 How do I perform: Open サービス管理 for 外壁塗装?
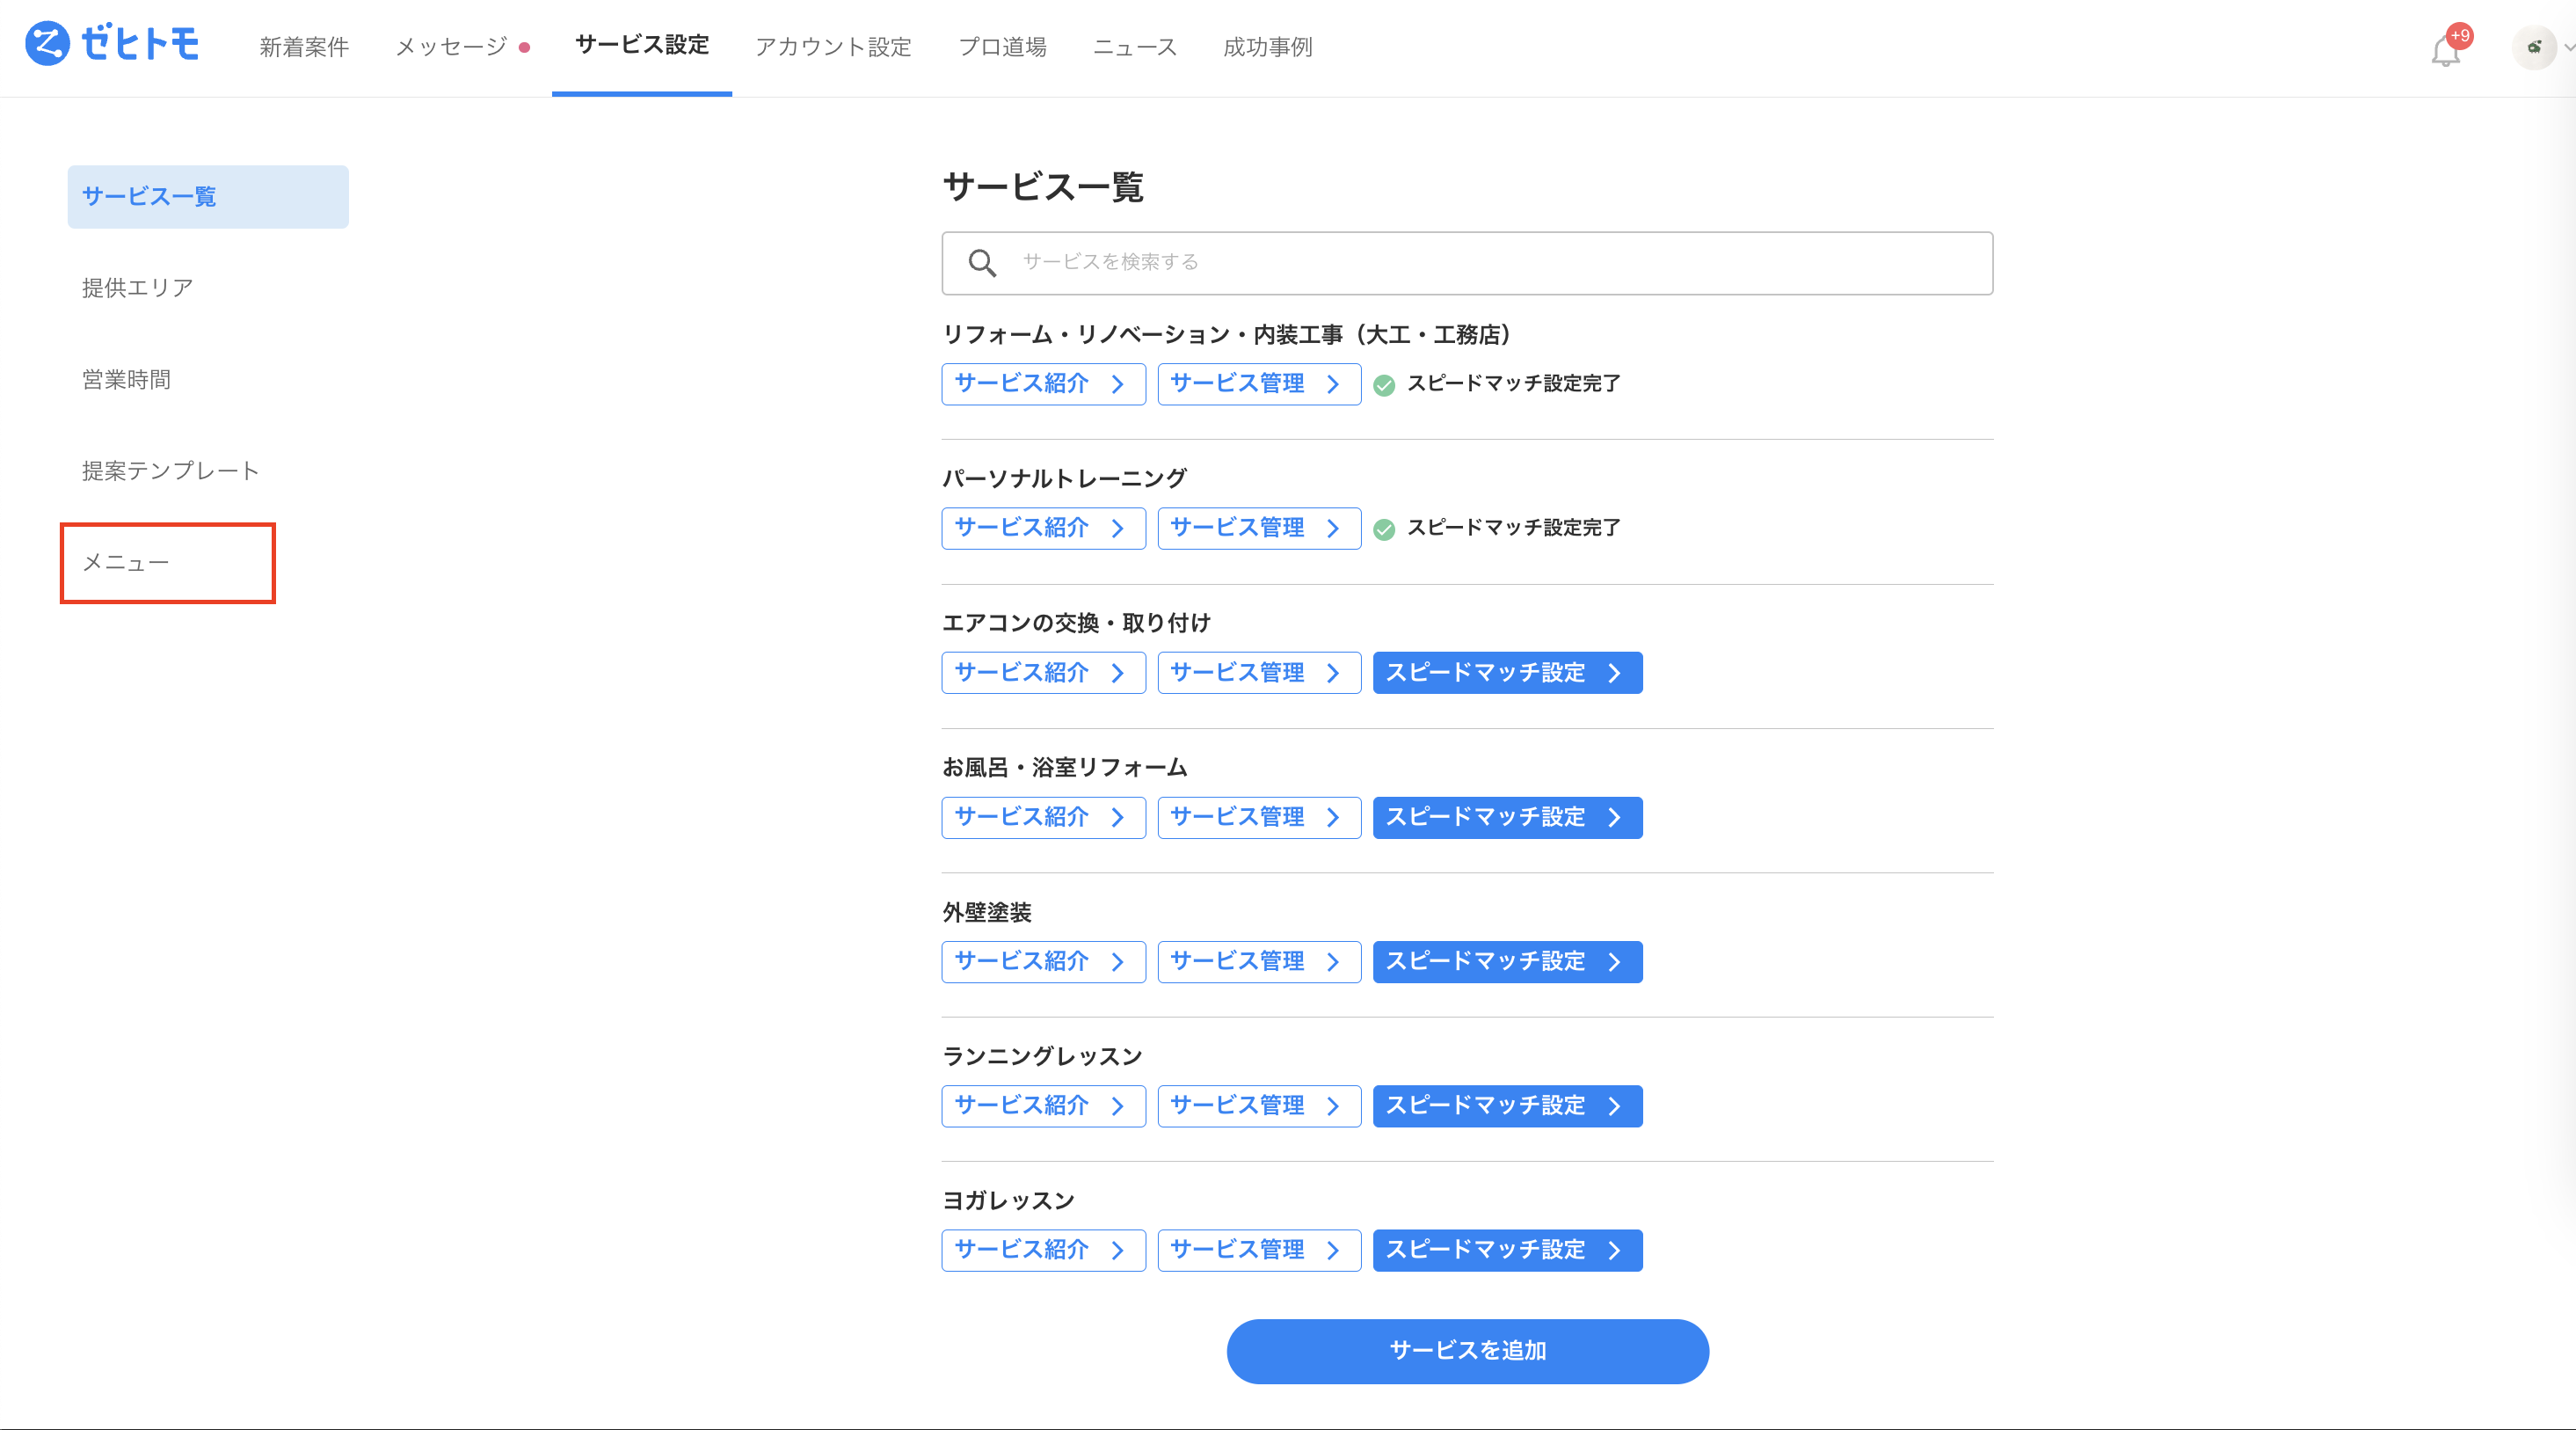pos(1259,961)
